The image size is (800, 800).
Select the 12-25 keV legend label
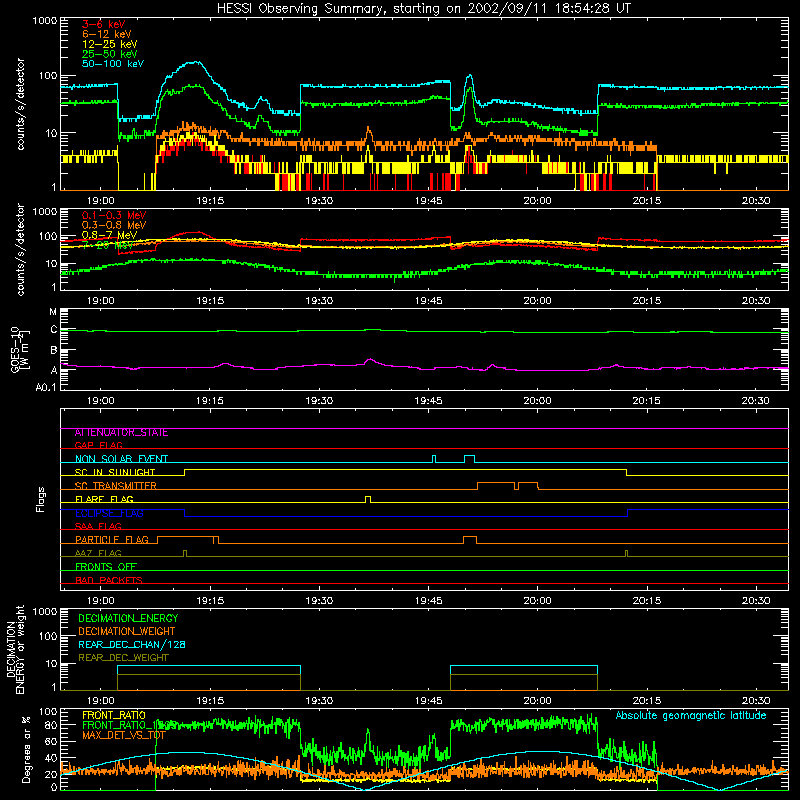pos(110,44)
